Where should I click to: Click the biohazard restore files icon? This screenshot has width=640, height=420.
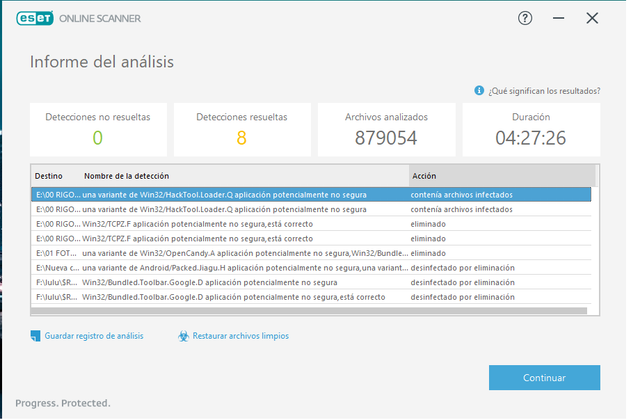pyautogui.click(x=183, y=336)
